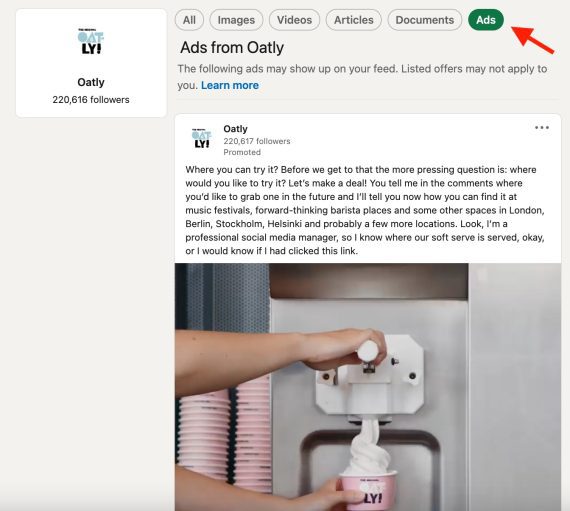Click the 220,617 followers text in post
The image size is (570, 511).
point(257,141)
